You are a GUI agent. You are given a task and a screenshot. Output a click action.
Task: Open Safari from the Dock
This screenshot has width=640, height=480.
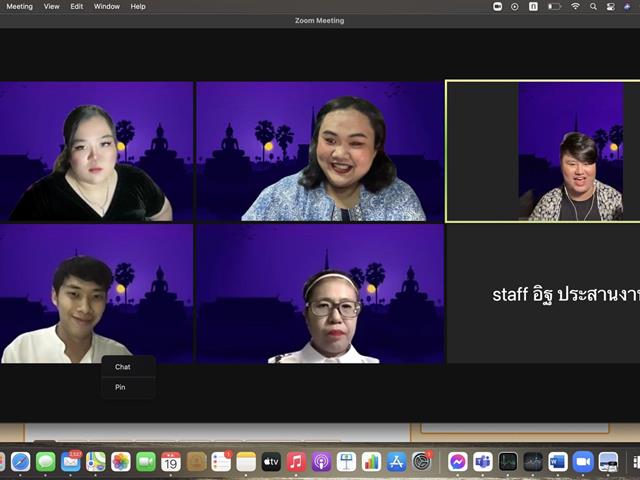[x=20, y=462]
